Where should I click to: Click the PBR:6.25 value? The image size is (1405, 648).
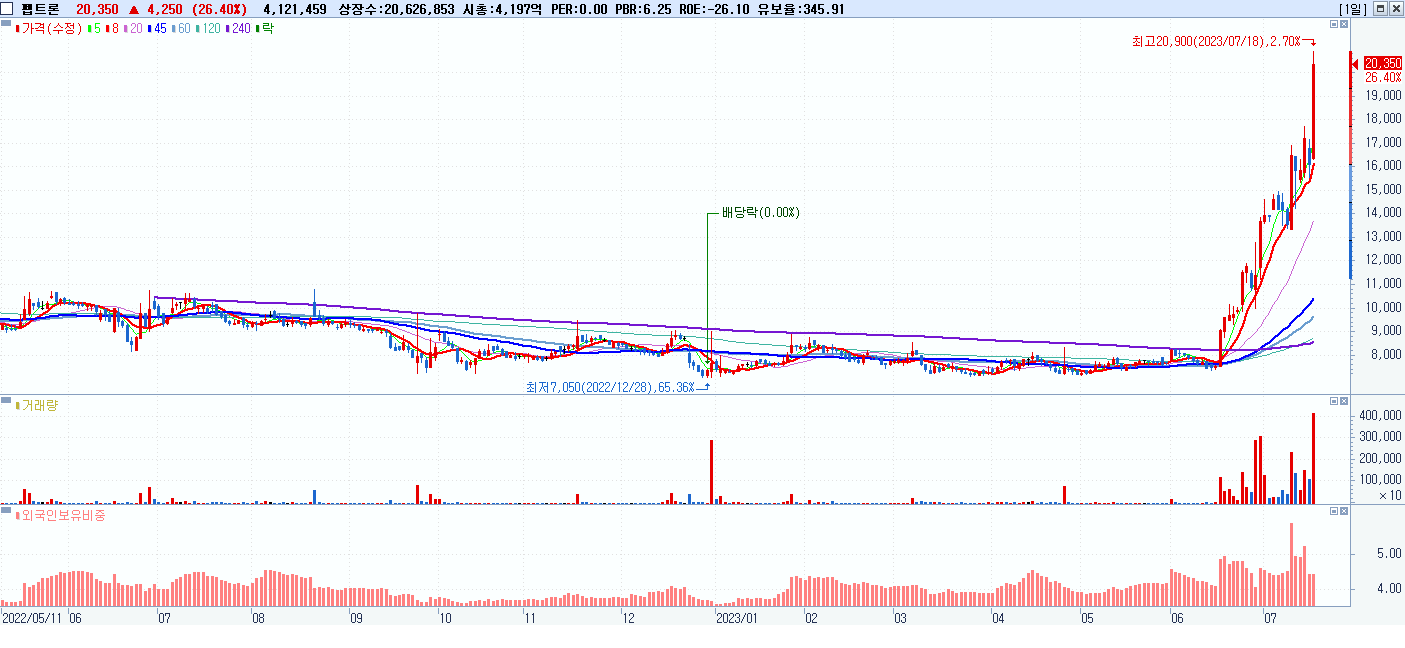coord(643,8)
